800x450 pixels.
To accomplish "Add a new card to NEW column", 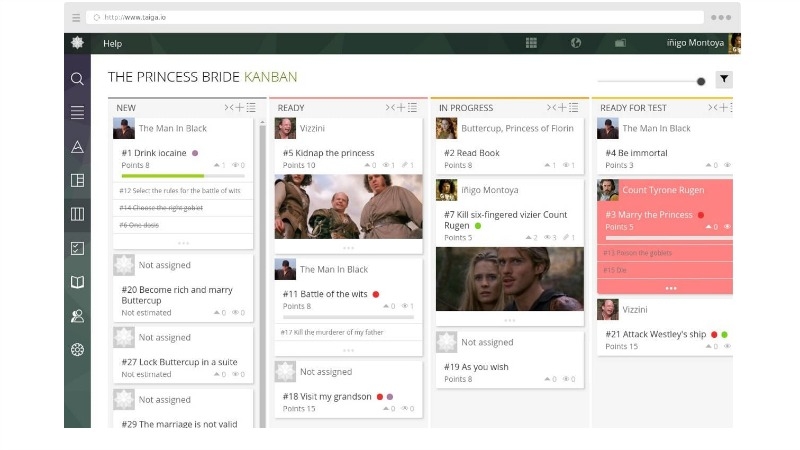I will coord(239,108).
